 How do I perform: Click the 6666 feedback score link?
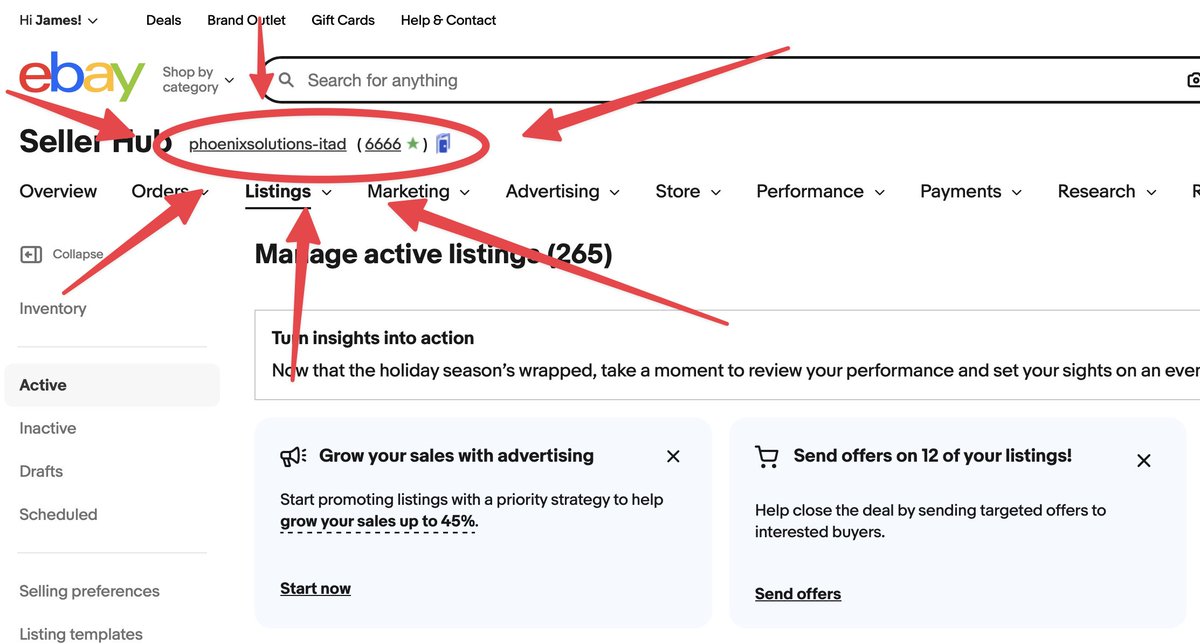(383, 144)
